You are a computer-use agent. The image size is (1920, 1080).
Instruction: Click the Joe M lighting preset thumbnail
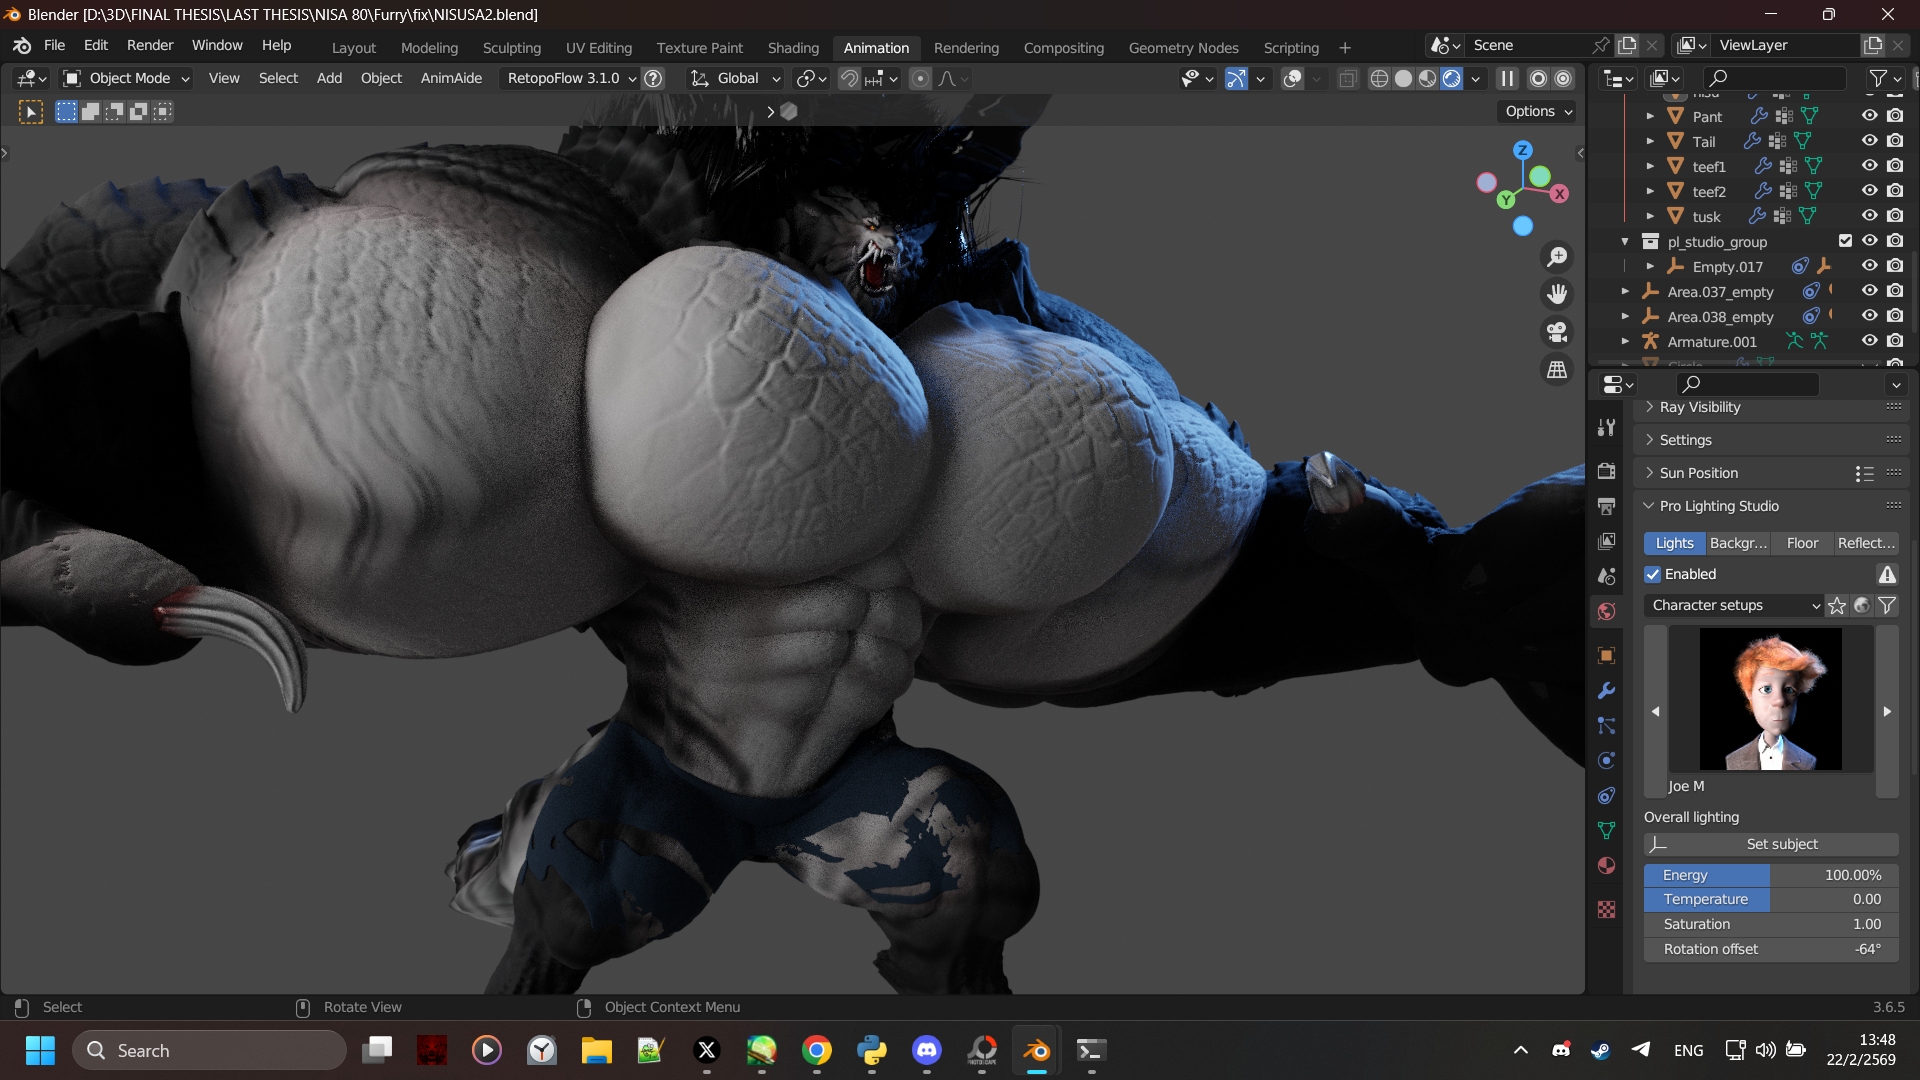(1770, 699)
